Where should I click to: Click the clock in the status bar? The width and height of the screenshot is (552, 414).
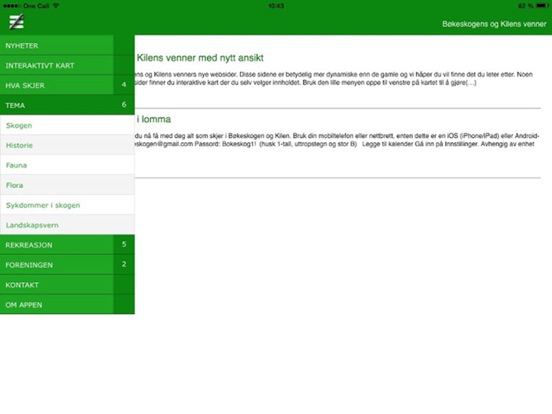click(276, 6)
